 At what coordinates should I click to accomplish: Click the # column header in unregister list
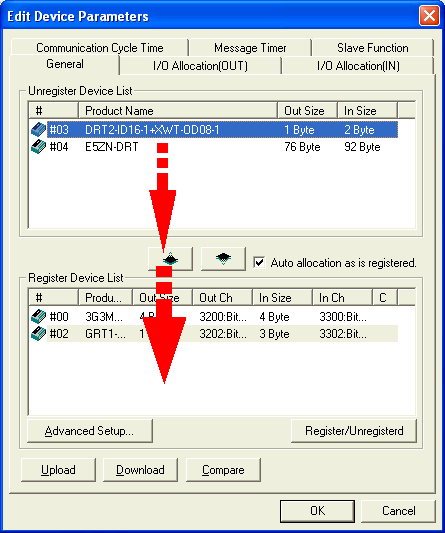[x=54, y=110]
